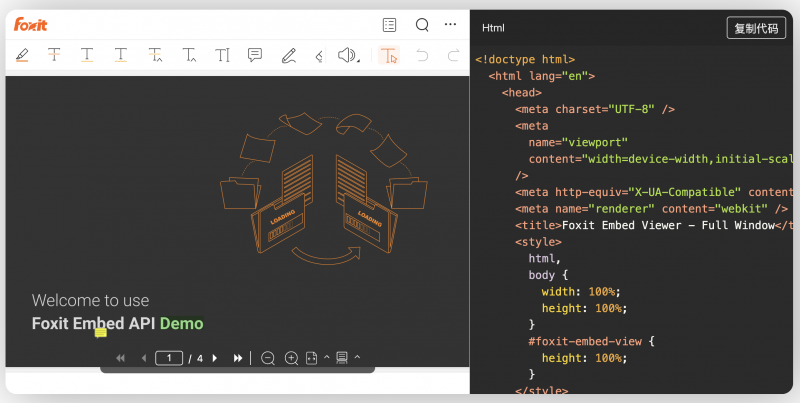Select the Strikeout text tool
800x403 pixels.
pyautogui.click(x=54, y=55)
